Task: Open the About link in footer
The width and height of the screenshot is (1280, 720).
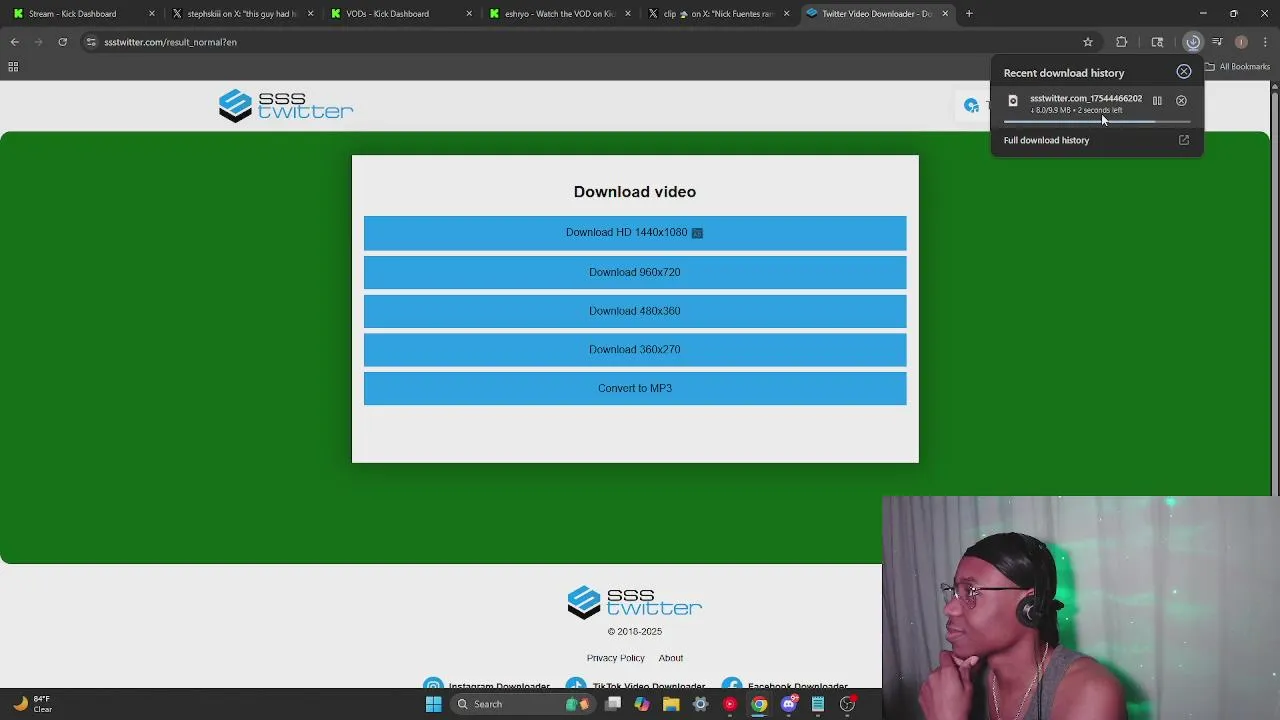Action: click(x=671, y=658)
